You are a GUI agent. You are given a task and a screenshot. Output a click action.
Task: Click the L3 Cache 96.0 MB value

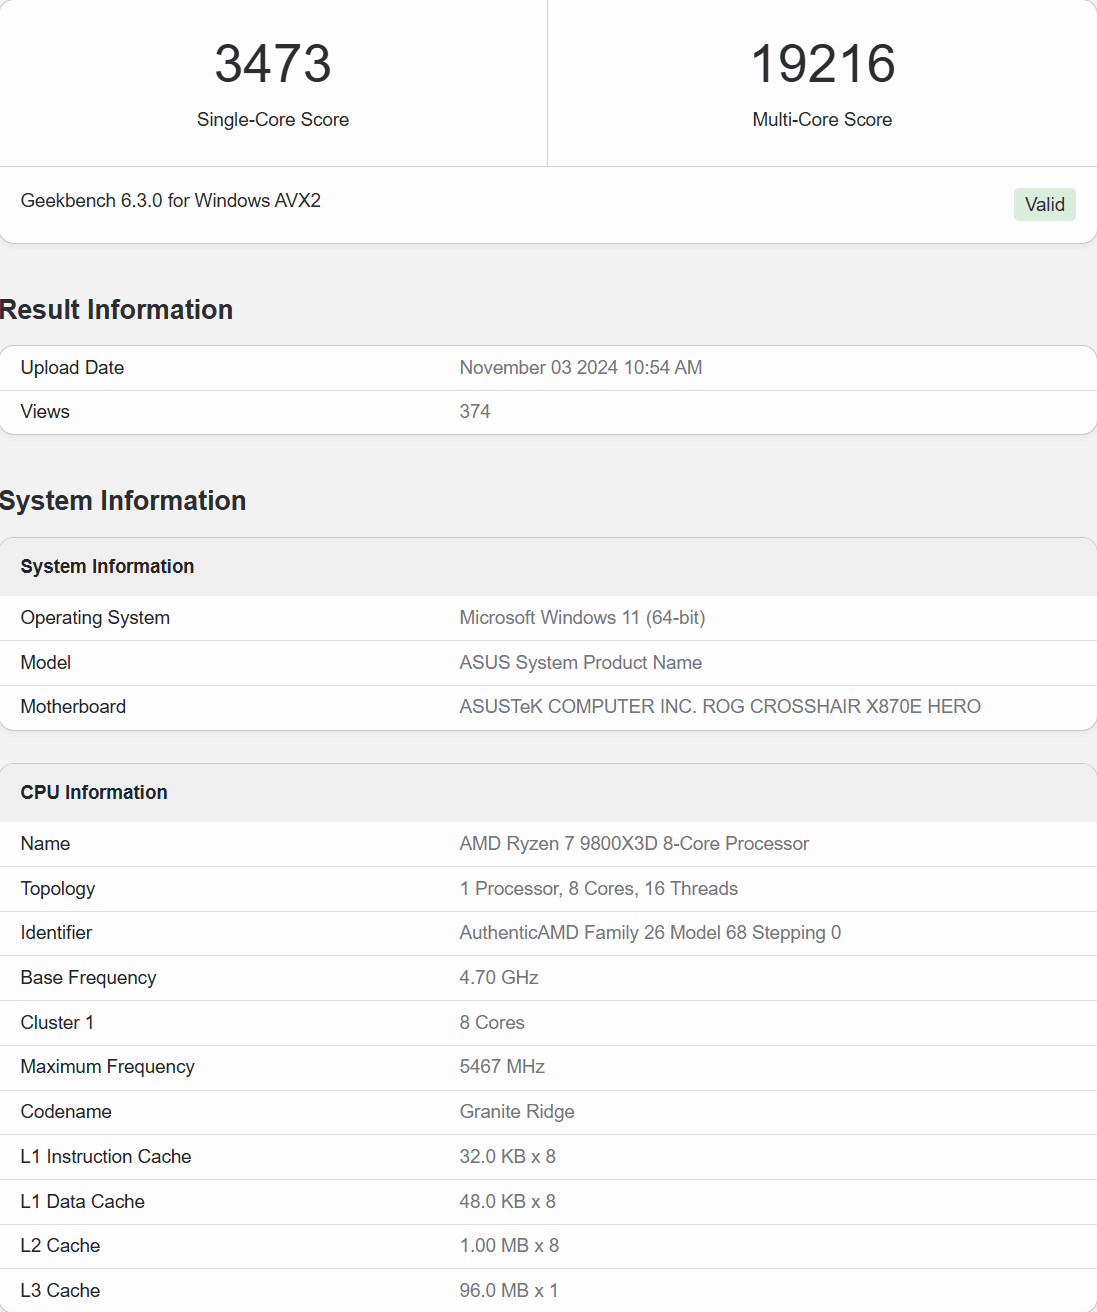(x=508, y=1291)
